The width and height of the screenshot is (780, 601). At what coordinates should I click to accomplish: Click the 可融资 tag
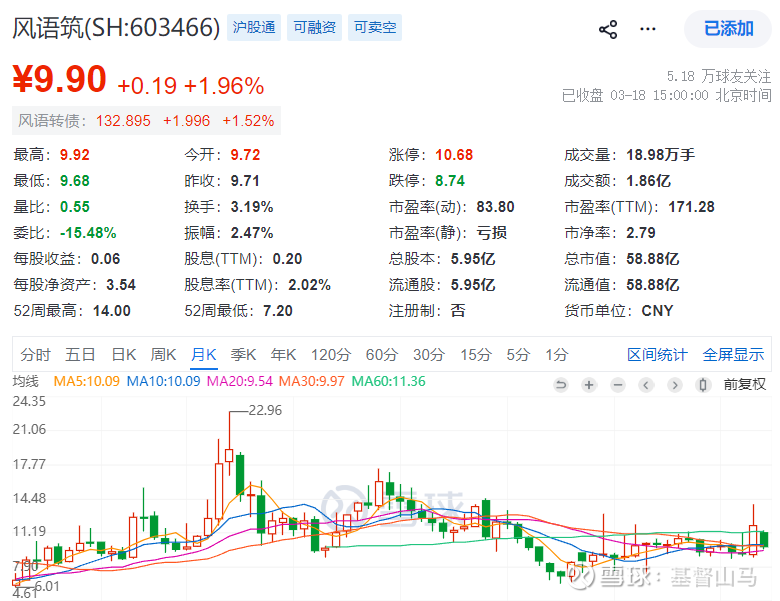click(x=314, y=27)
